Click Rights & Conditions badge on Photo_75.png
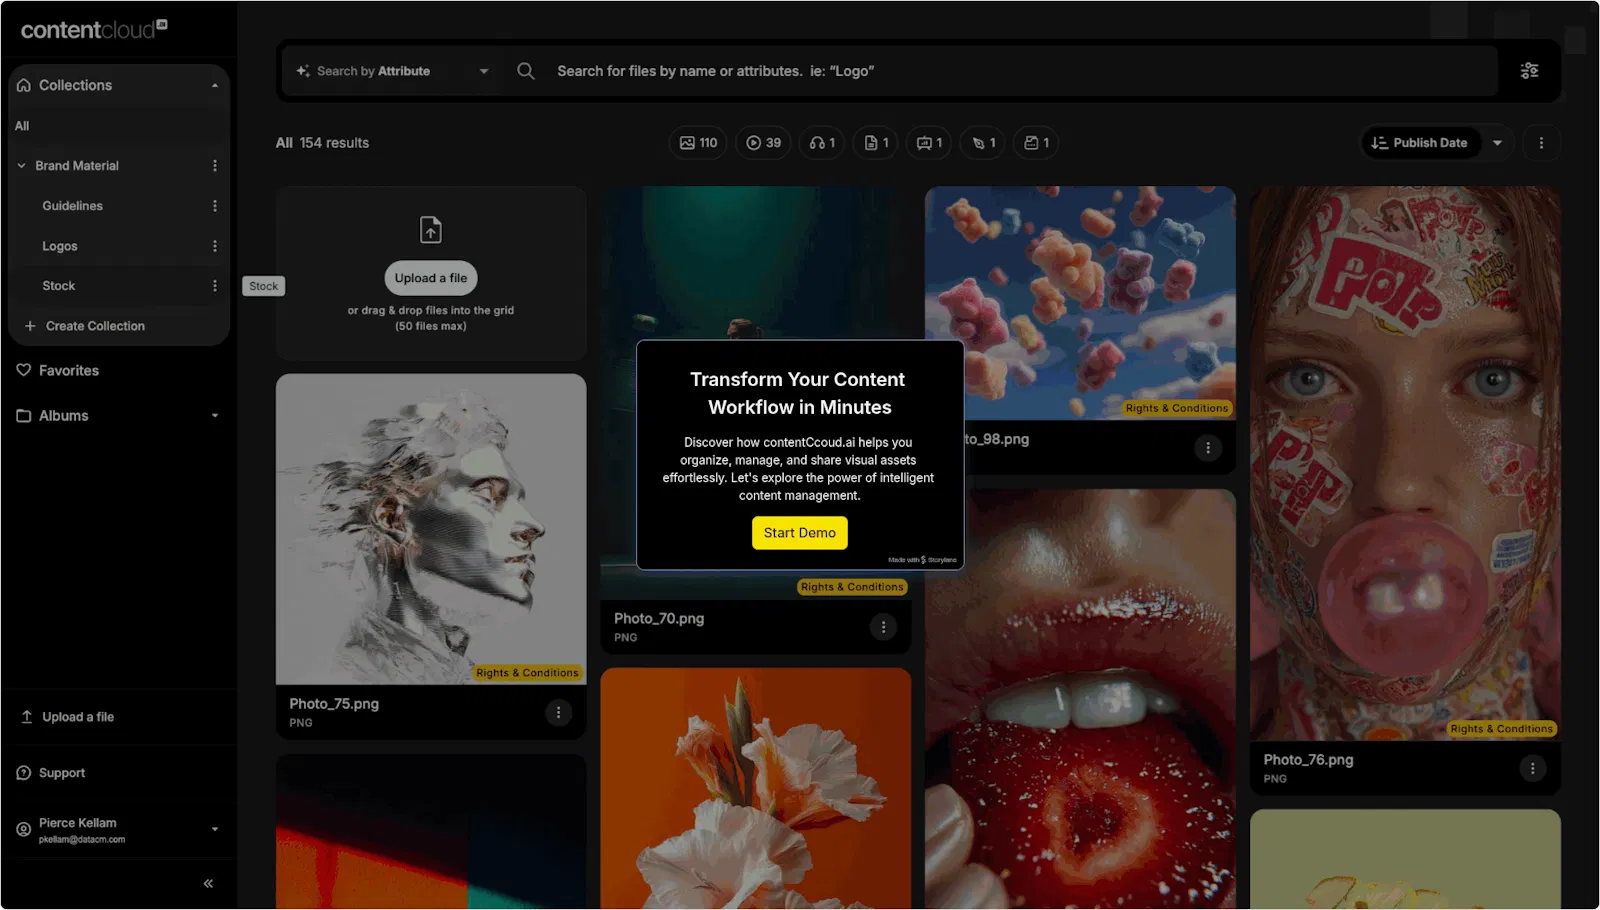The image size is (1600, 910). 527,673
